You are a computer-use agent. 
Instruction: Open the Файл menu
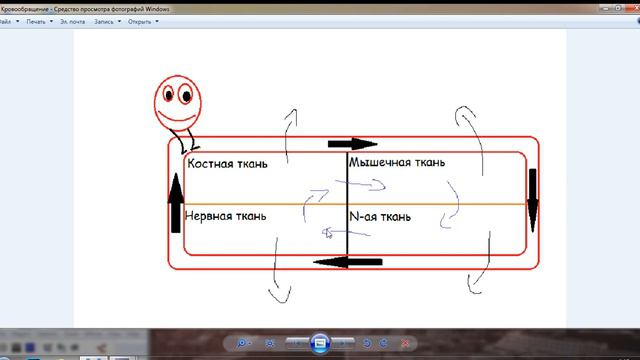[9, 22]
